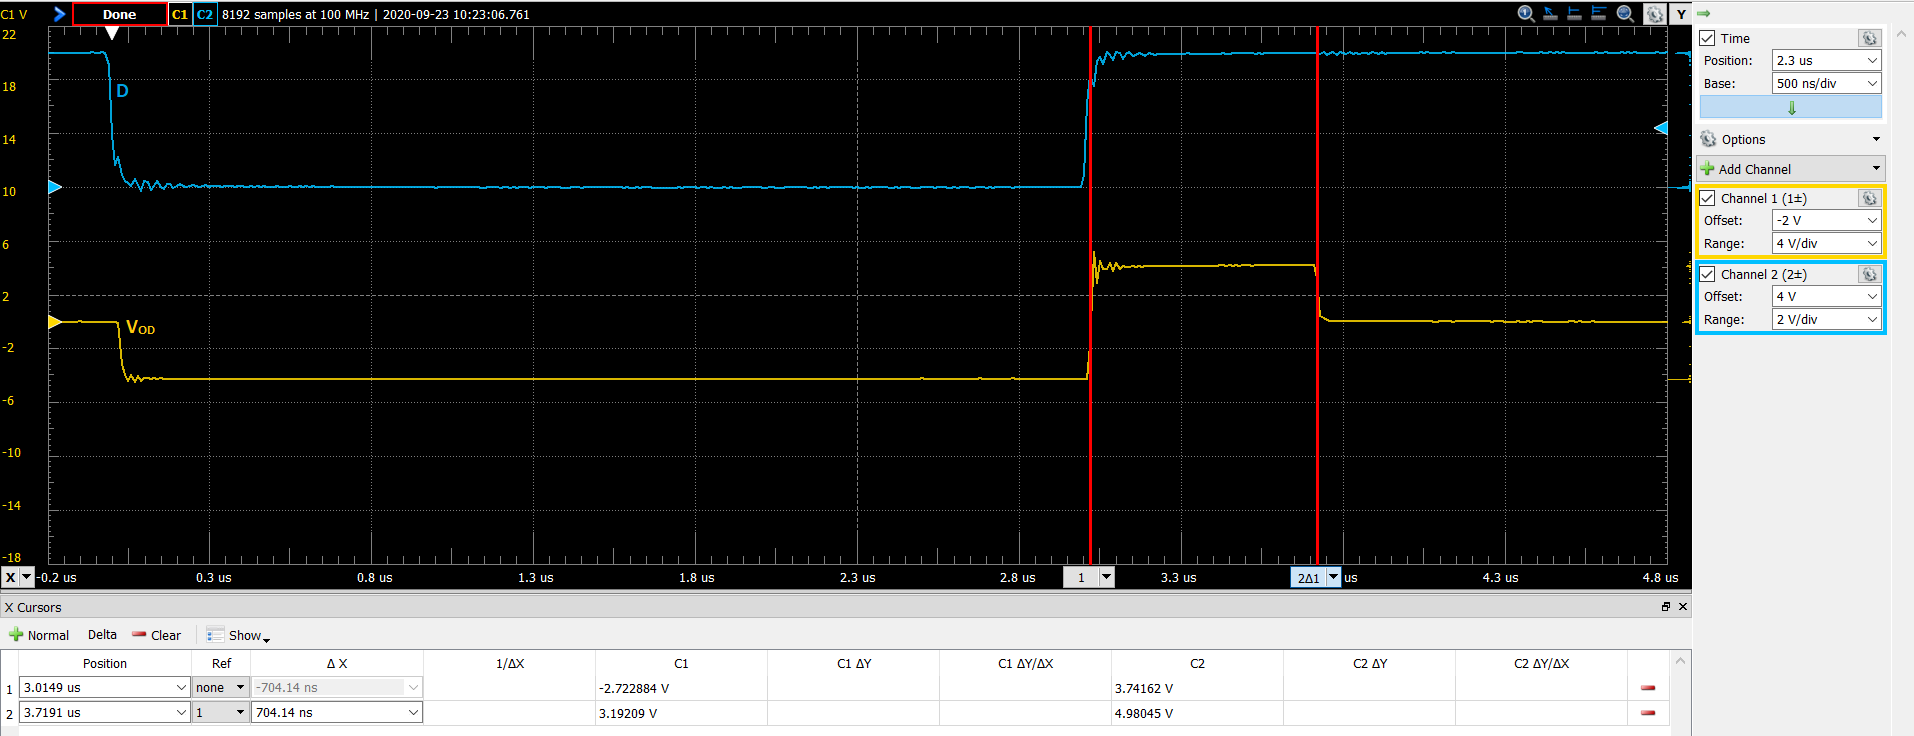Click the blue trigger level arrow on right edge
This screenshot has height=736, width=1914.
pos(1661,128)
